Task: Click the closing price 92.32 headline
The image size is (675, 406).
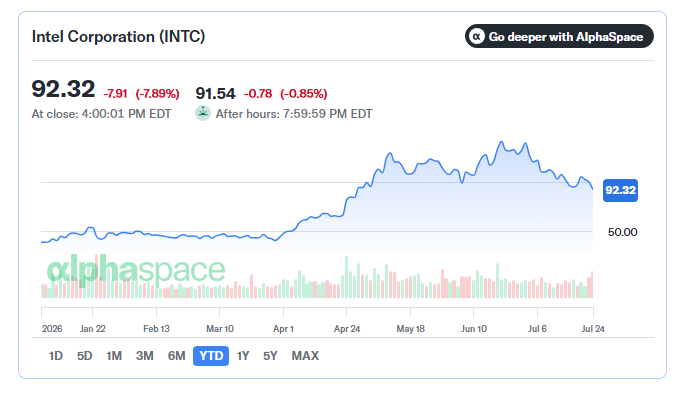Action: coord(63,89)
